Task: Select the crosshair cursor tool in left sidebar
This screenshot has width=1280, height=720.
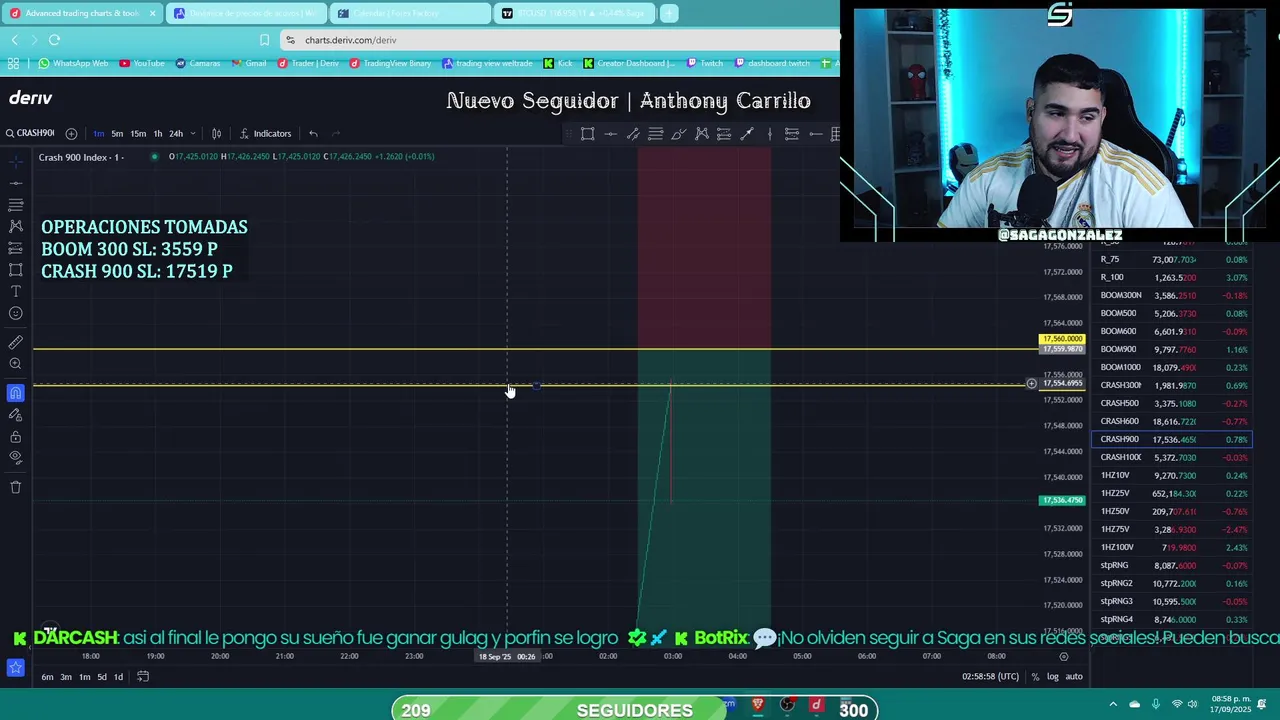Action: 15,160
